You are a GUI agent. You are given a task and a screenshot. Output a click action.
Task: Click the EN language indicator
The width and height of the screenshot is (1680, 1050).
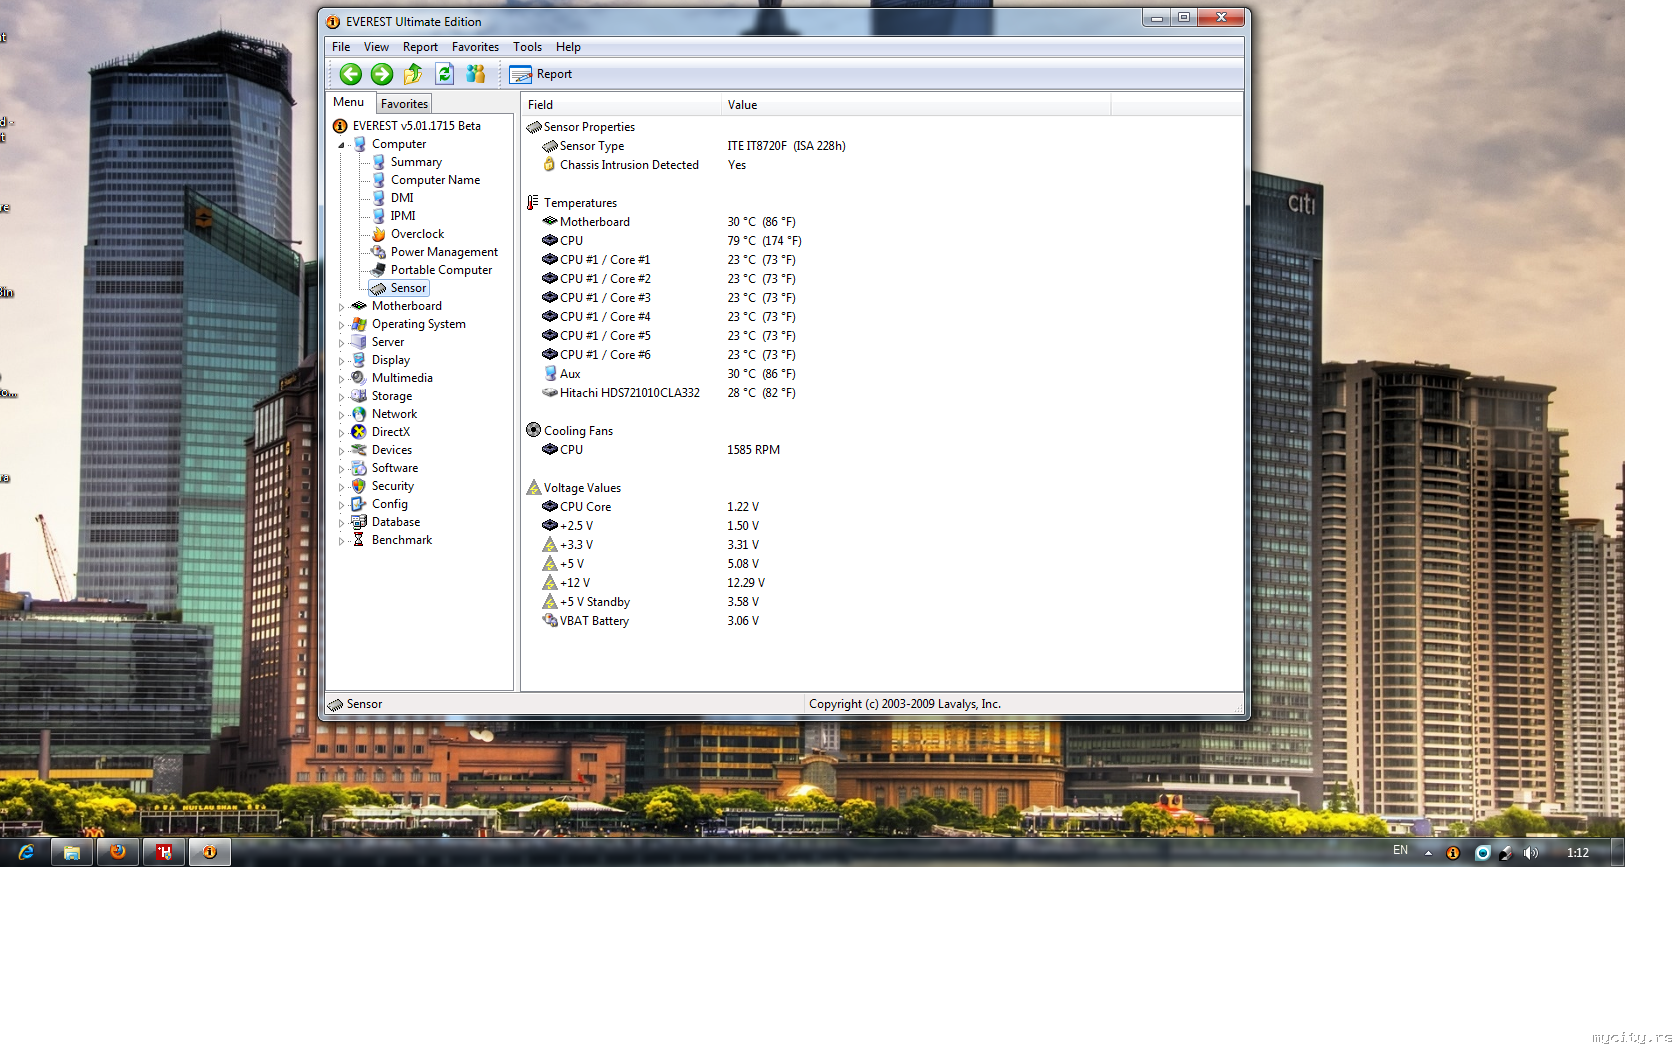1400,851
